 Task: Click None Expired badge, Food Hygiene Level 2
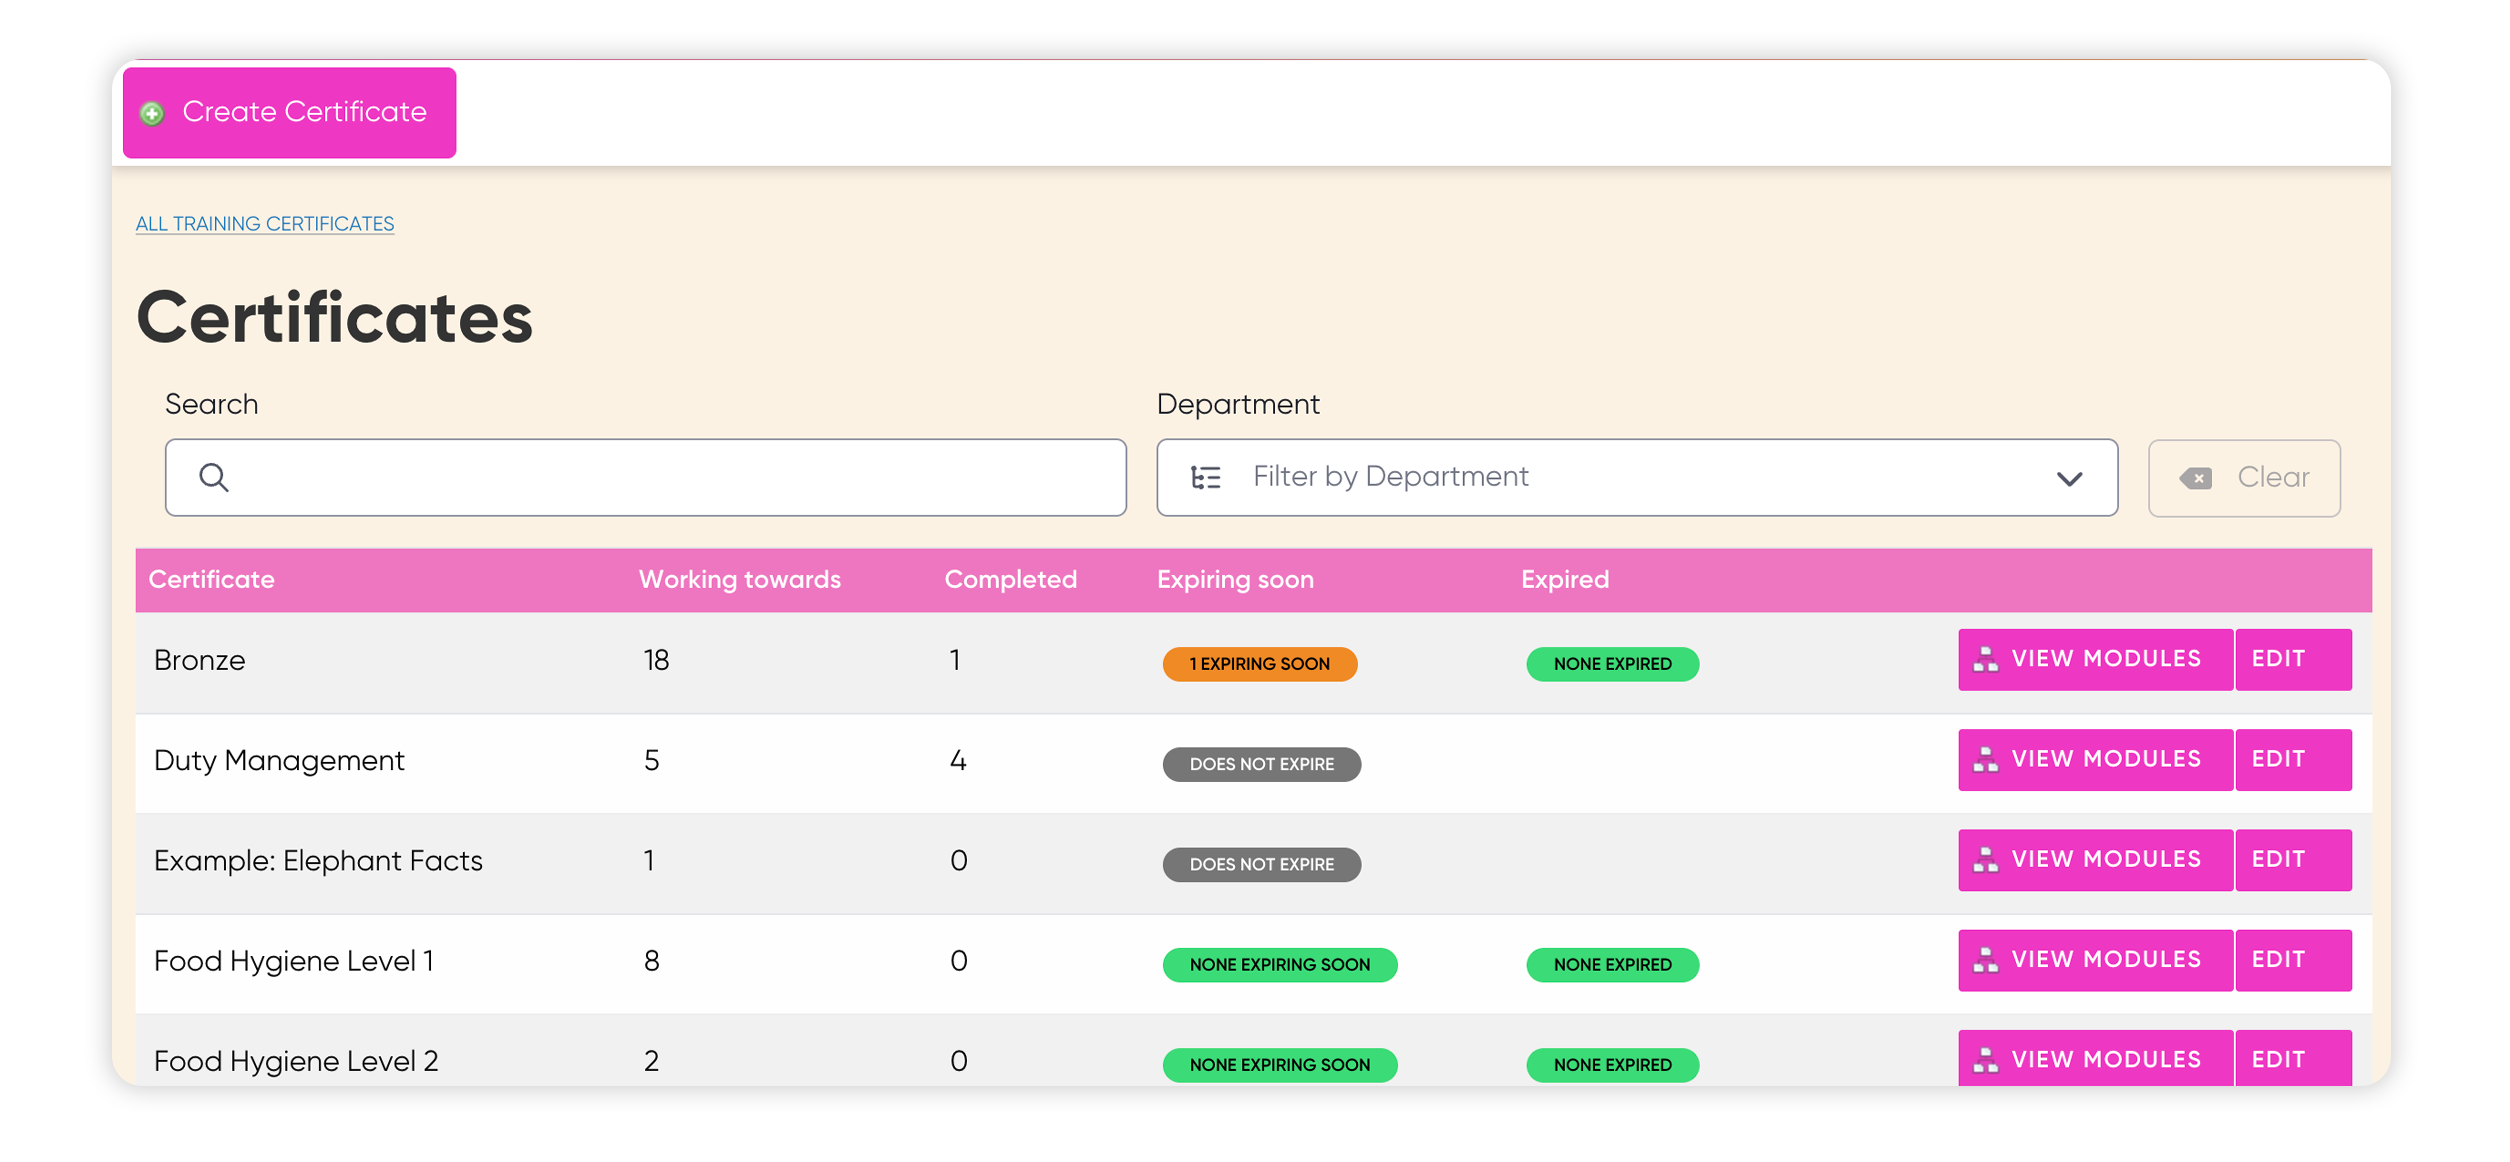coord(1612,1065)
